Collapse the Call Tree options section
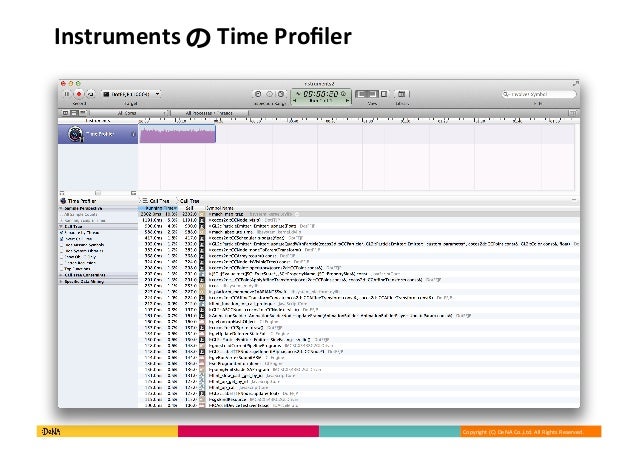 (61, 226)
